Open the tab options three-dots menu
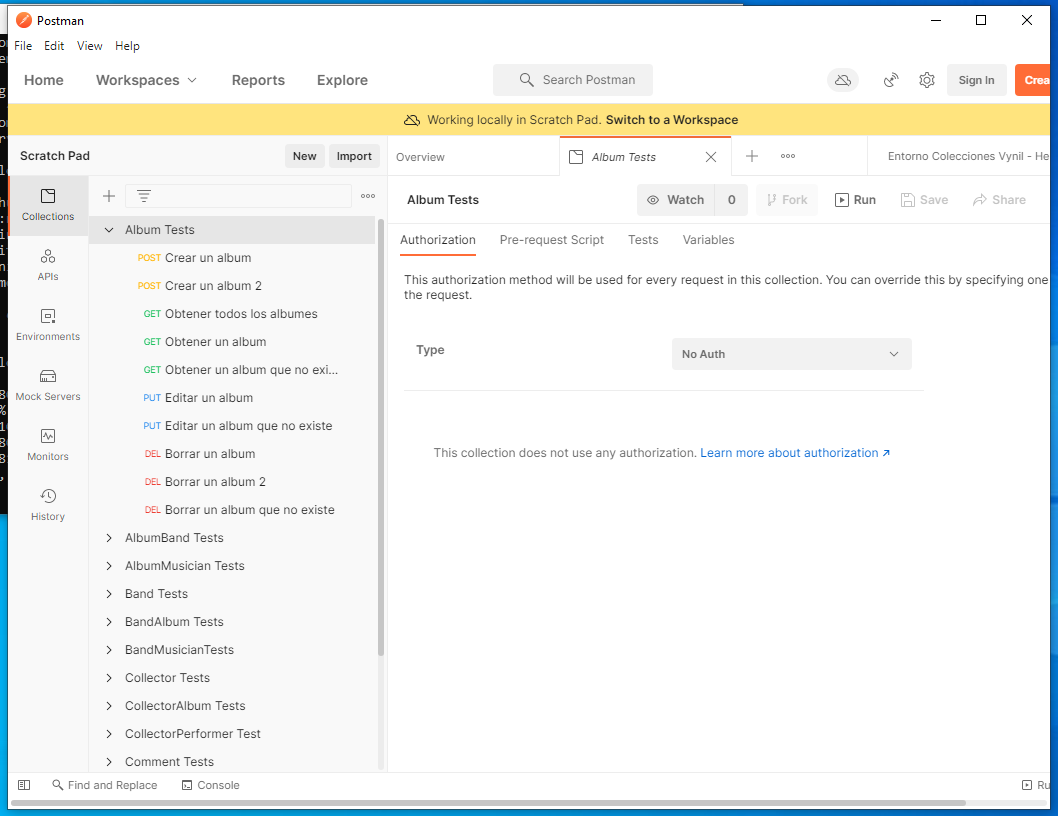Screen dimensions: 1058x816 tap(788, 157)
